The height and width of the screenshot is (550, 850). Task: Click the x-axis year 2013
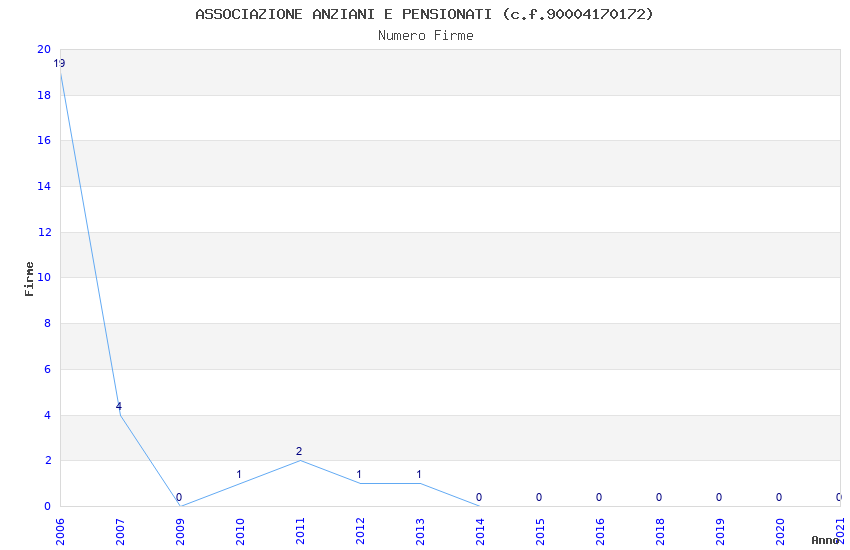[420, 532]
